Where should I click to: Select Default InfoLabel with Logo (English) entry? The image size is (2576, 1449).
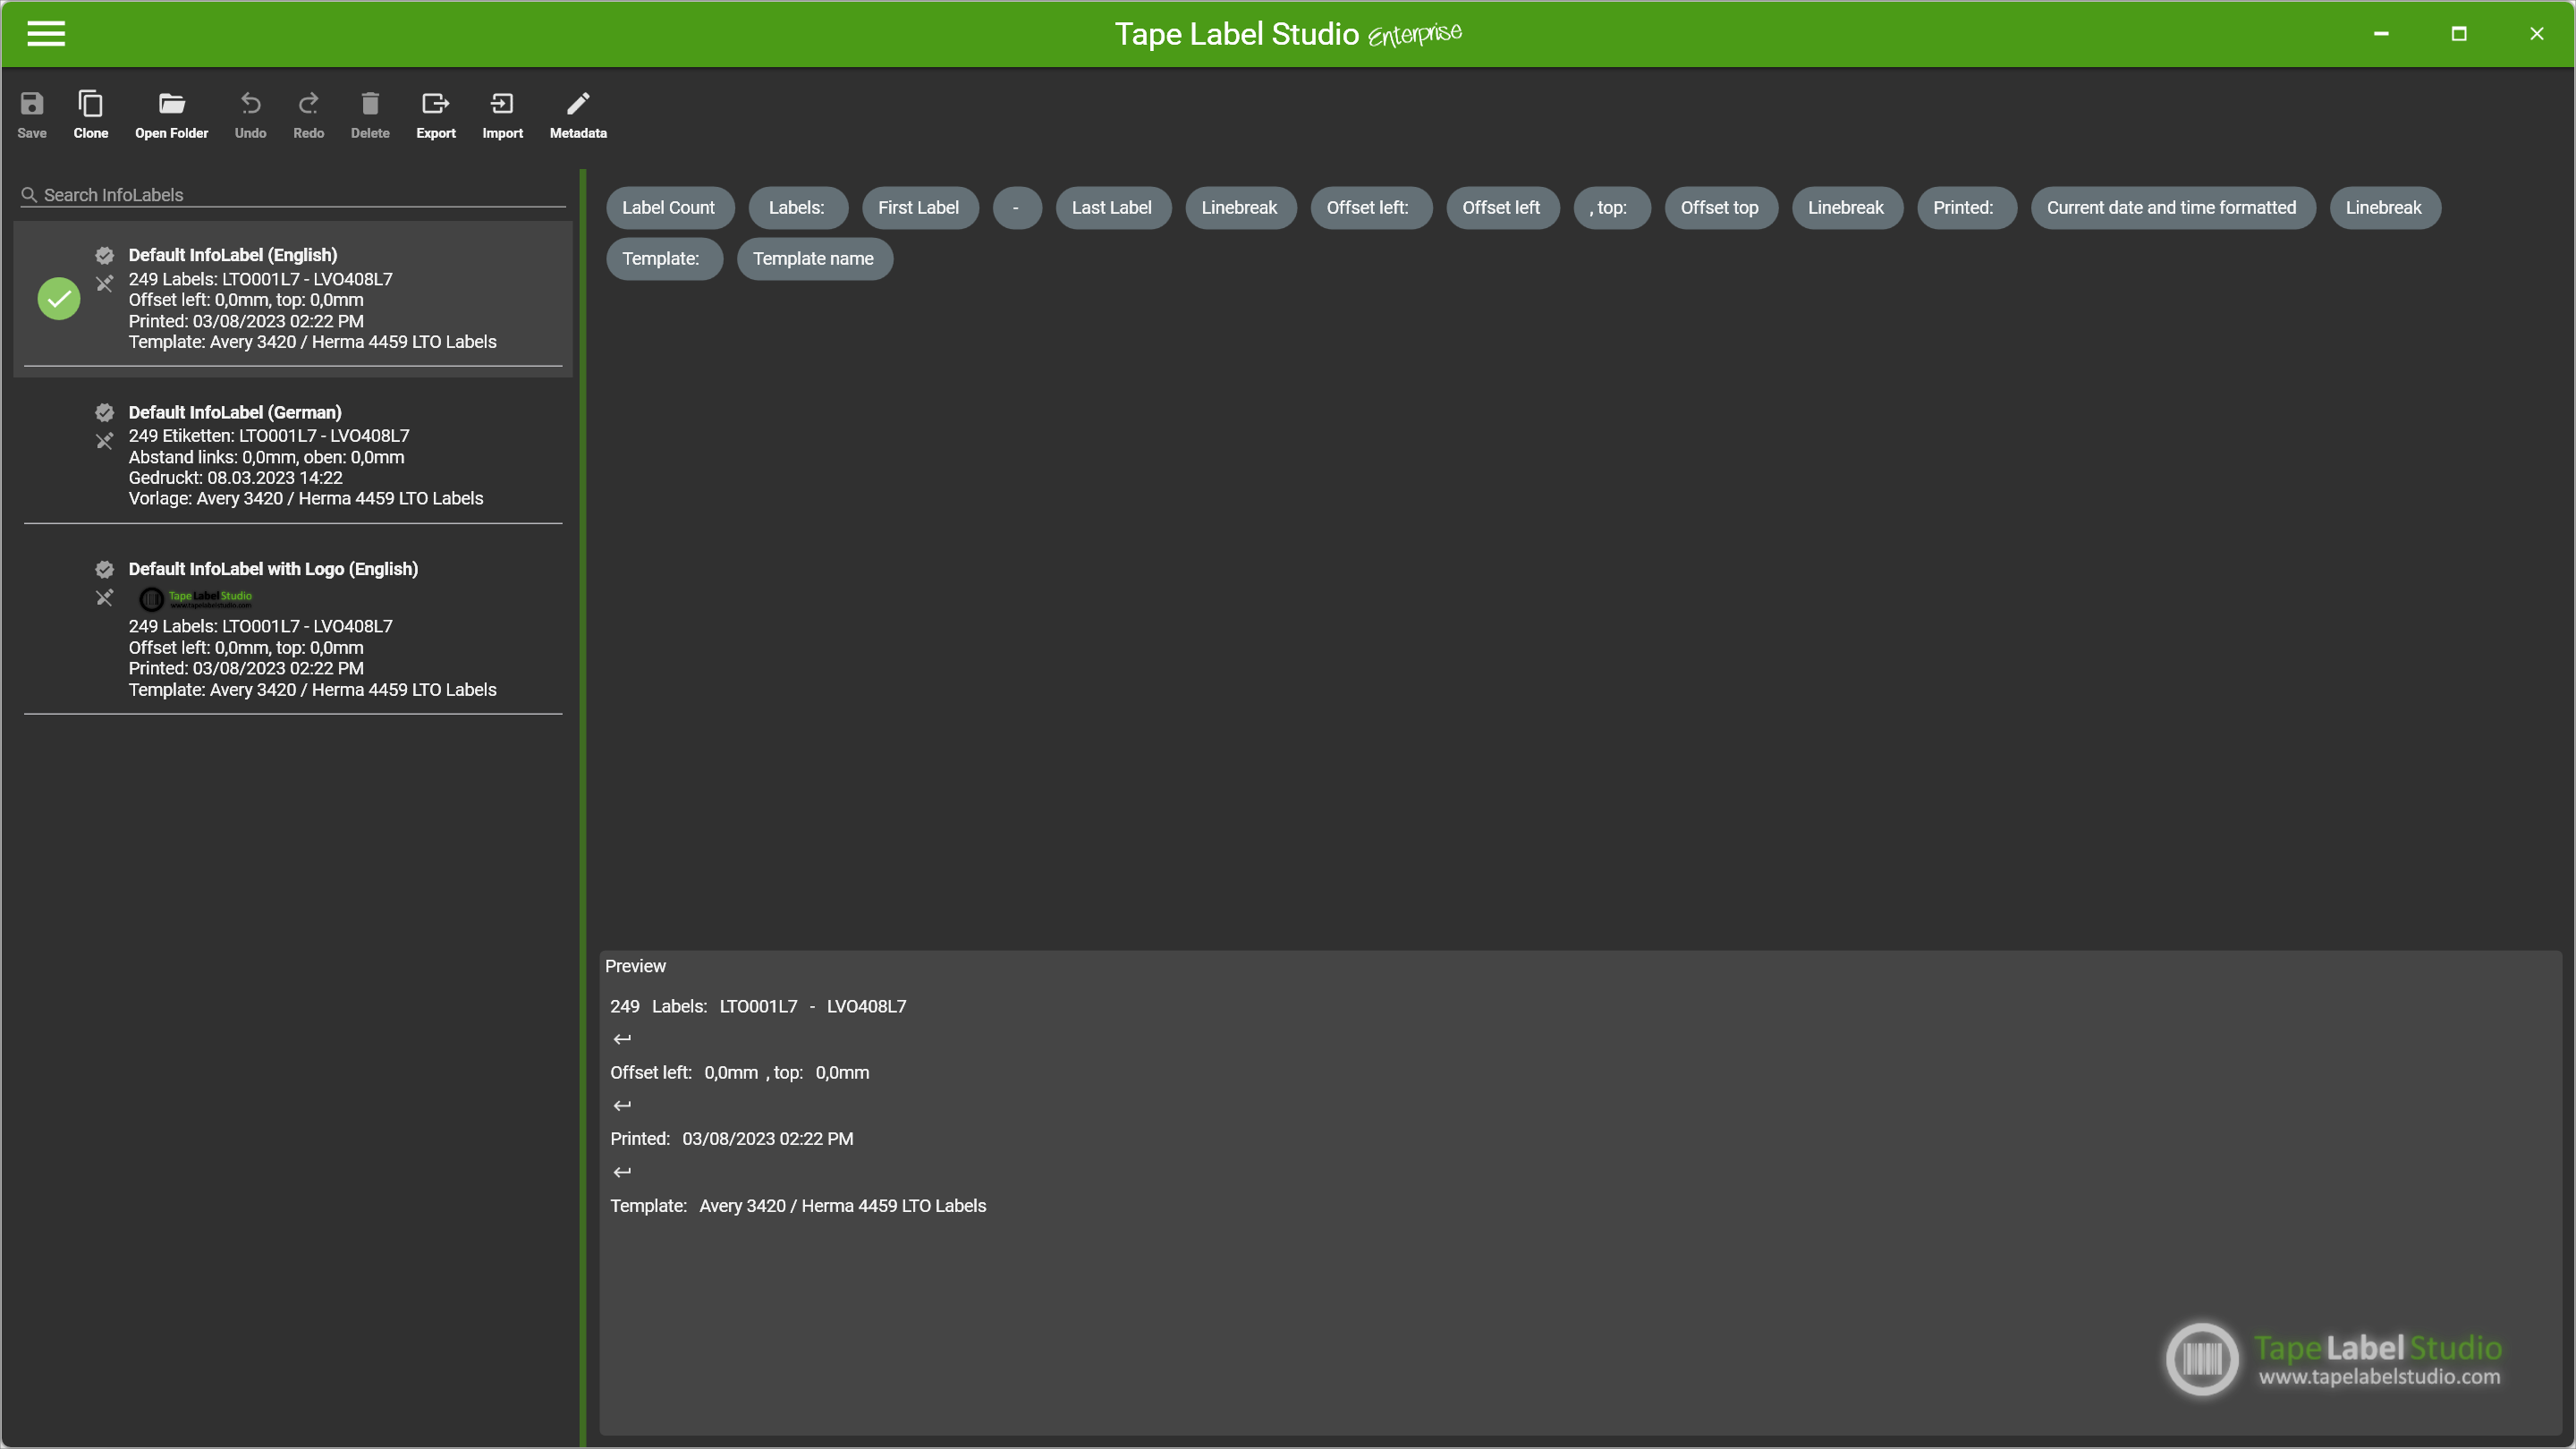[x=293, y=628]
